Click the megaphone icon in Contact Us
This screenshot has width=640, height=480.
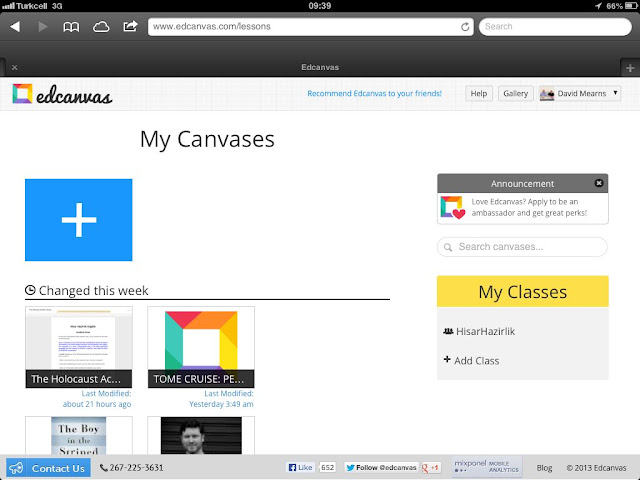(x=17, y=468)
